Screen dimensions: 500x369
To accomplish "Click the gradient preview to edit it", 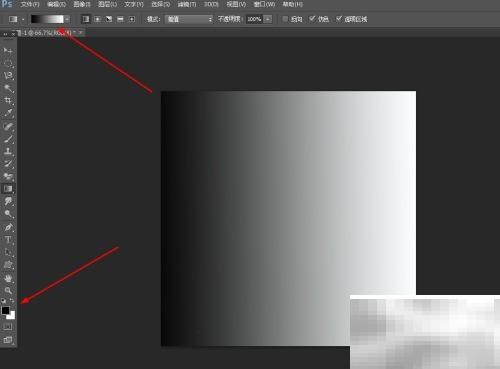I will [x=47, y=19].
